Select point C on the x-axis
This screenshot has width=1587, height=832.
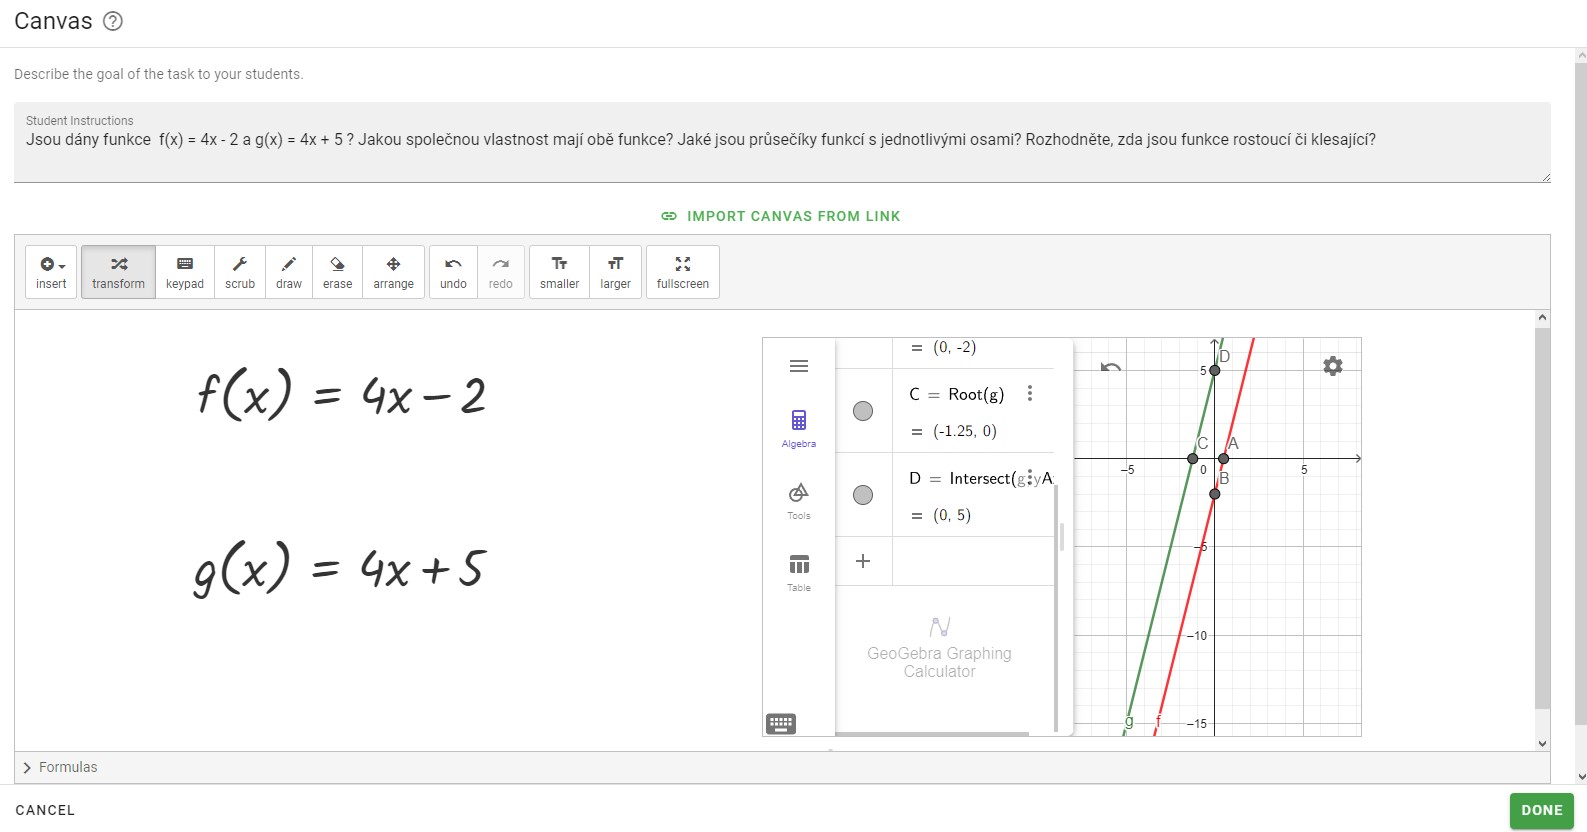(1193, 458)
